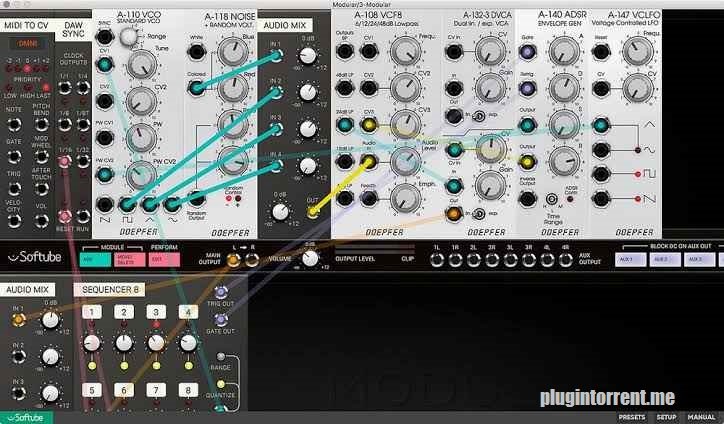Toggle the AUX 3 block DC button
Viewport: 724px width, 424px height.
[x=700, y=260]
